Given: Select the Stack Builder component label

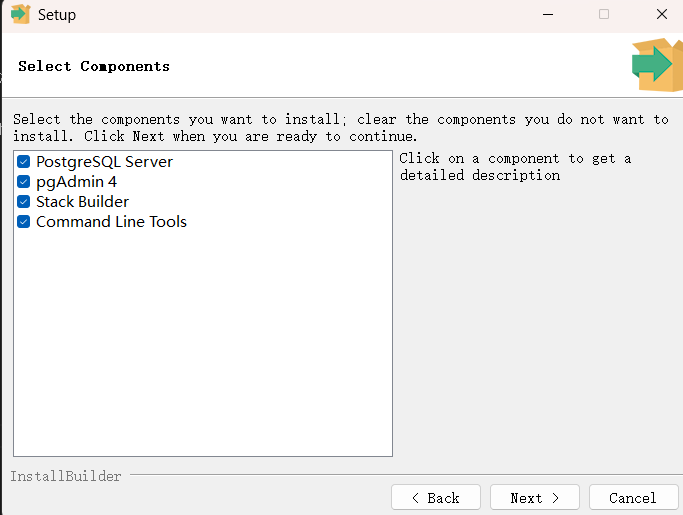Looking at the screenshot, I should point(82,202).
